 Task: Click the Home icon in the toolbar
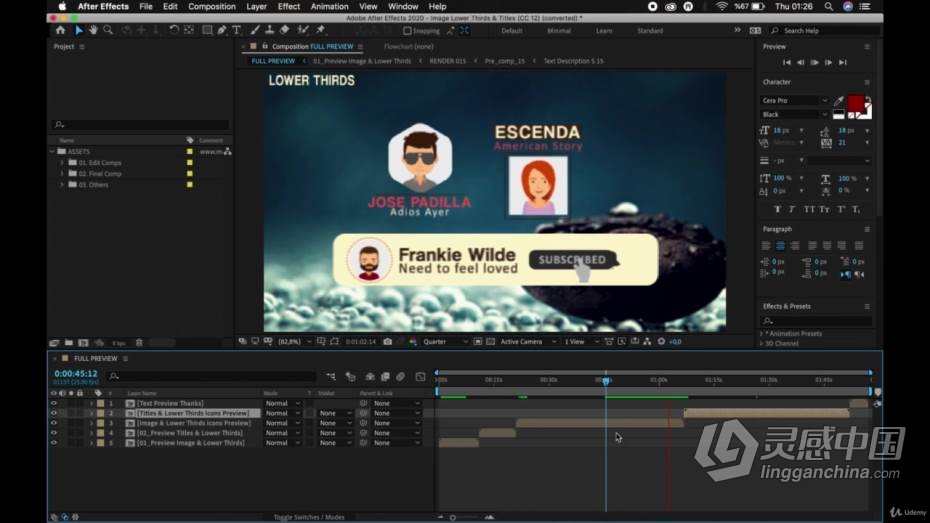pos(60,30)
